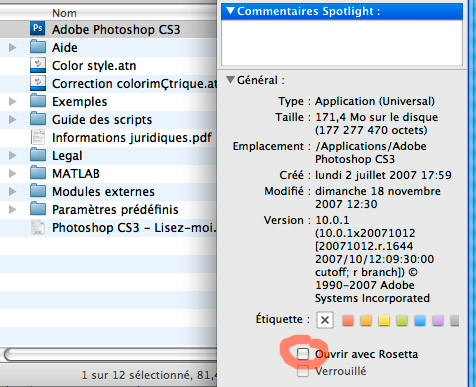Screen dimensions: 476x387
Task: Click the Legal folder icon
Action: coord(38,155)
